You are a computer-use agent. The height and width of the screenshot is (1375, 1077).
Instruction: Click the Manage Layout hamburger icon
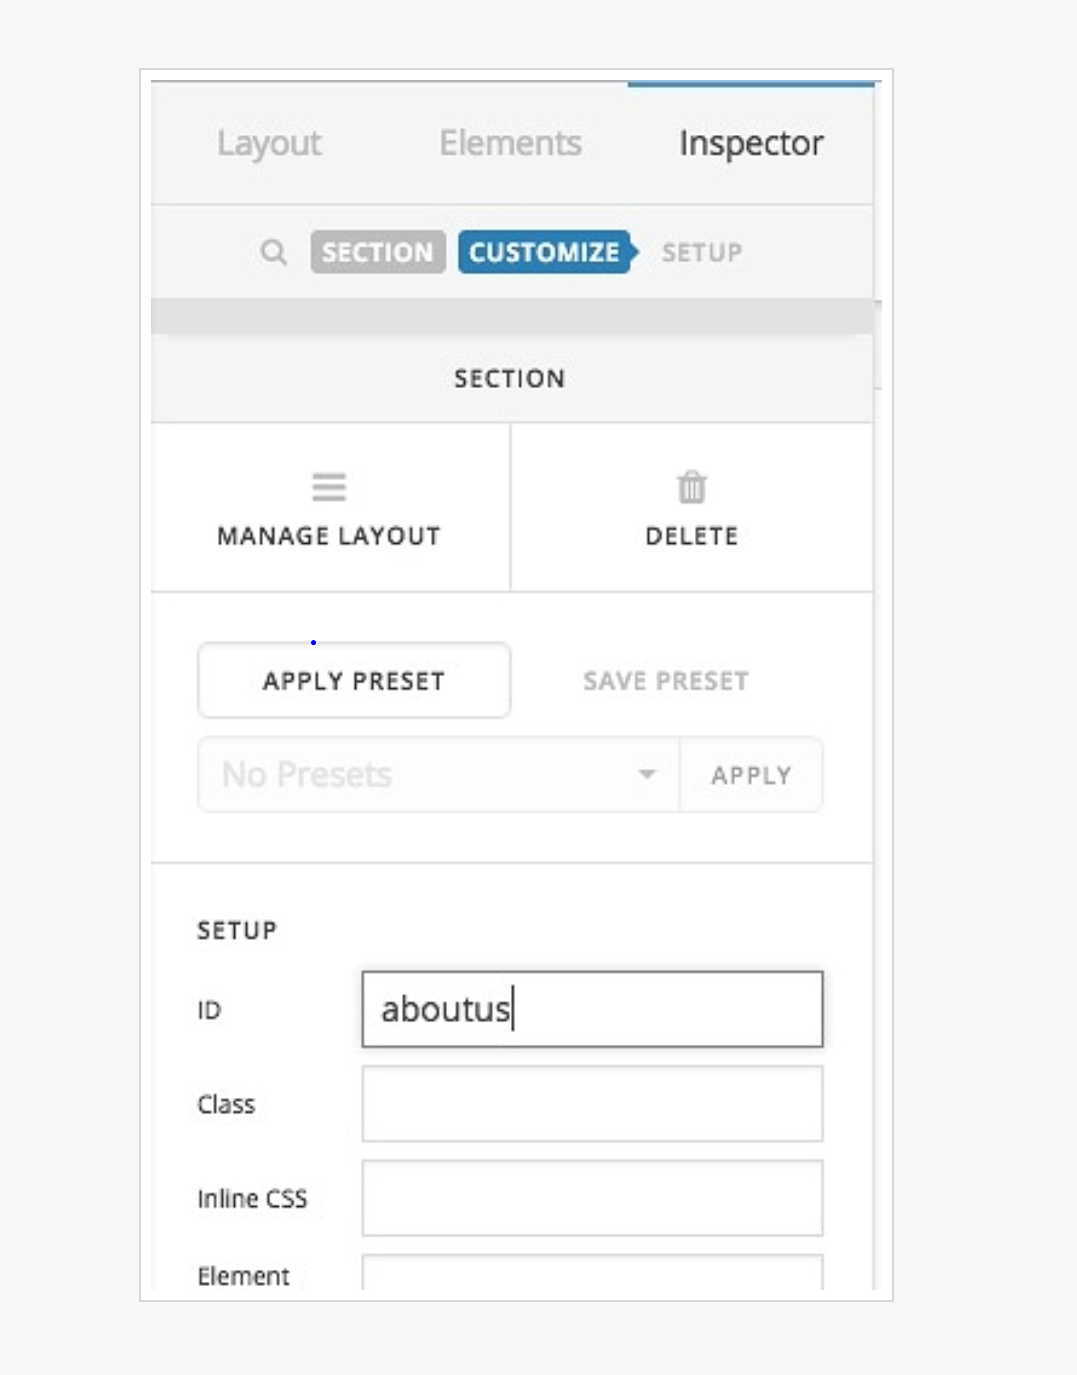329,487
